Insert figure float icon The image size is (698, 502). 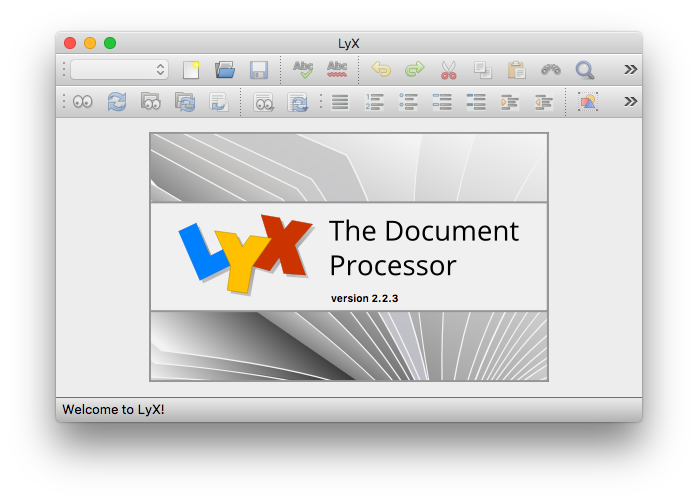click(588, 102)
